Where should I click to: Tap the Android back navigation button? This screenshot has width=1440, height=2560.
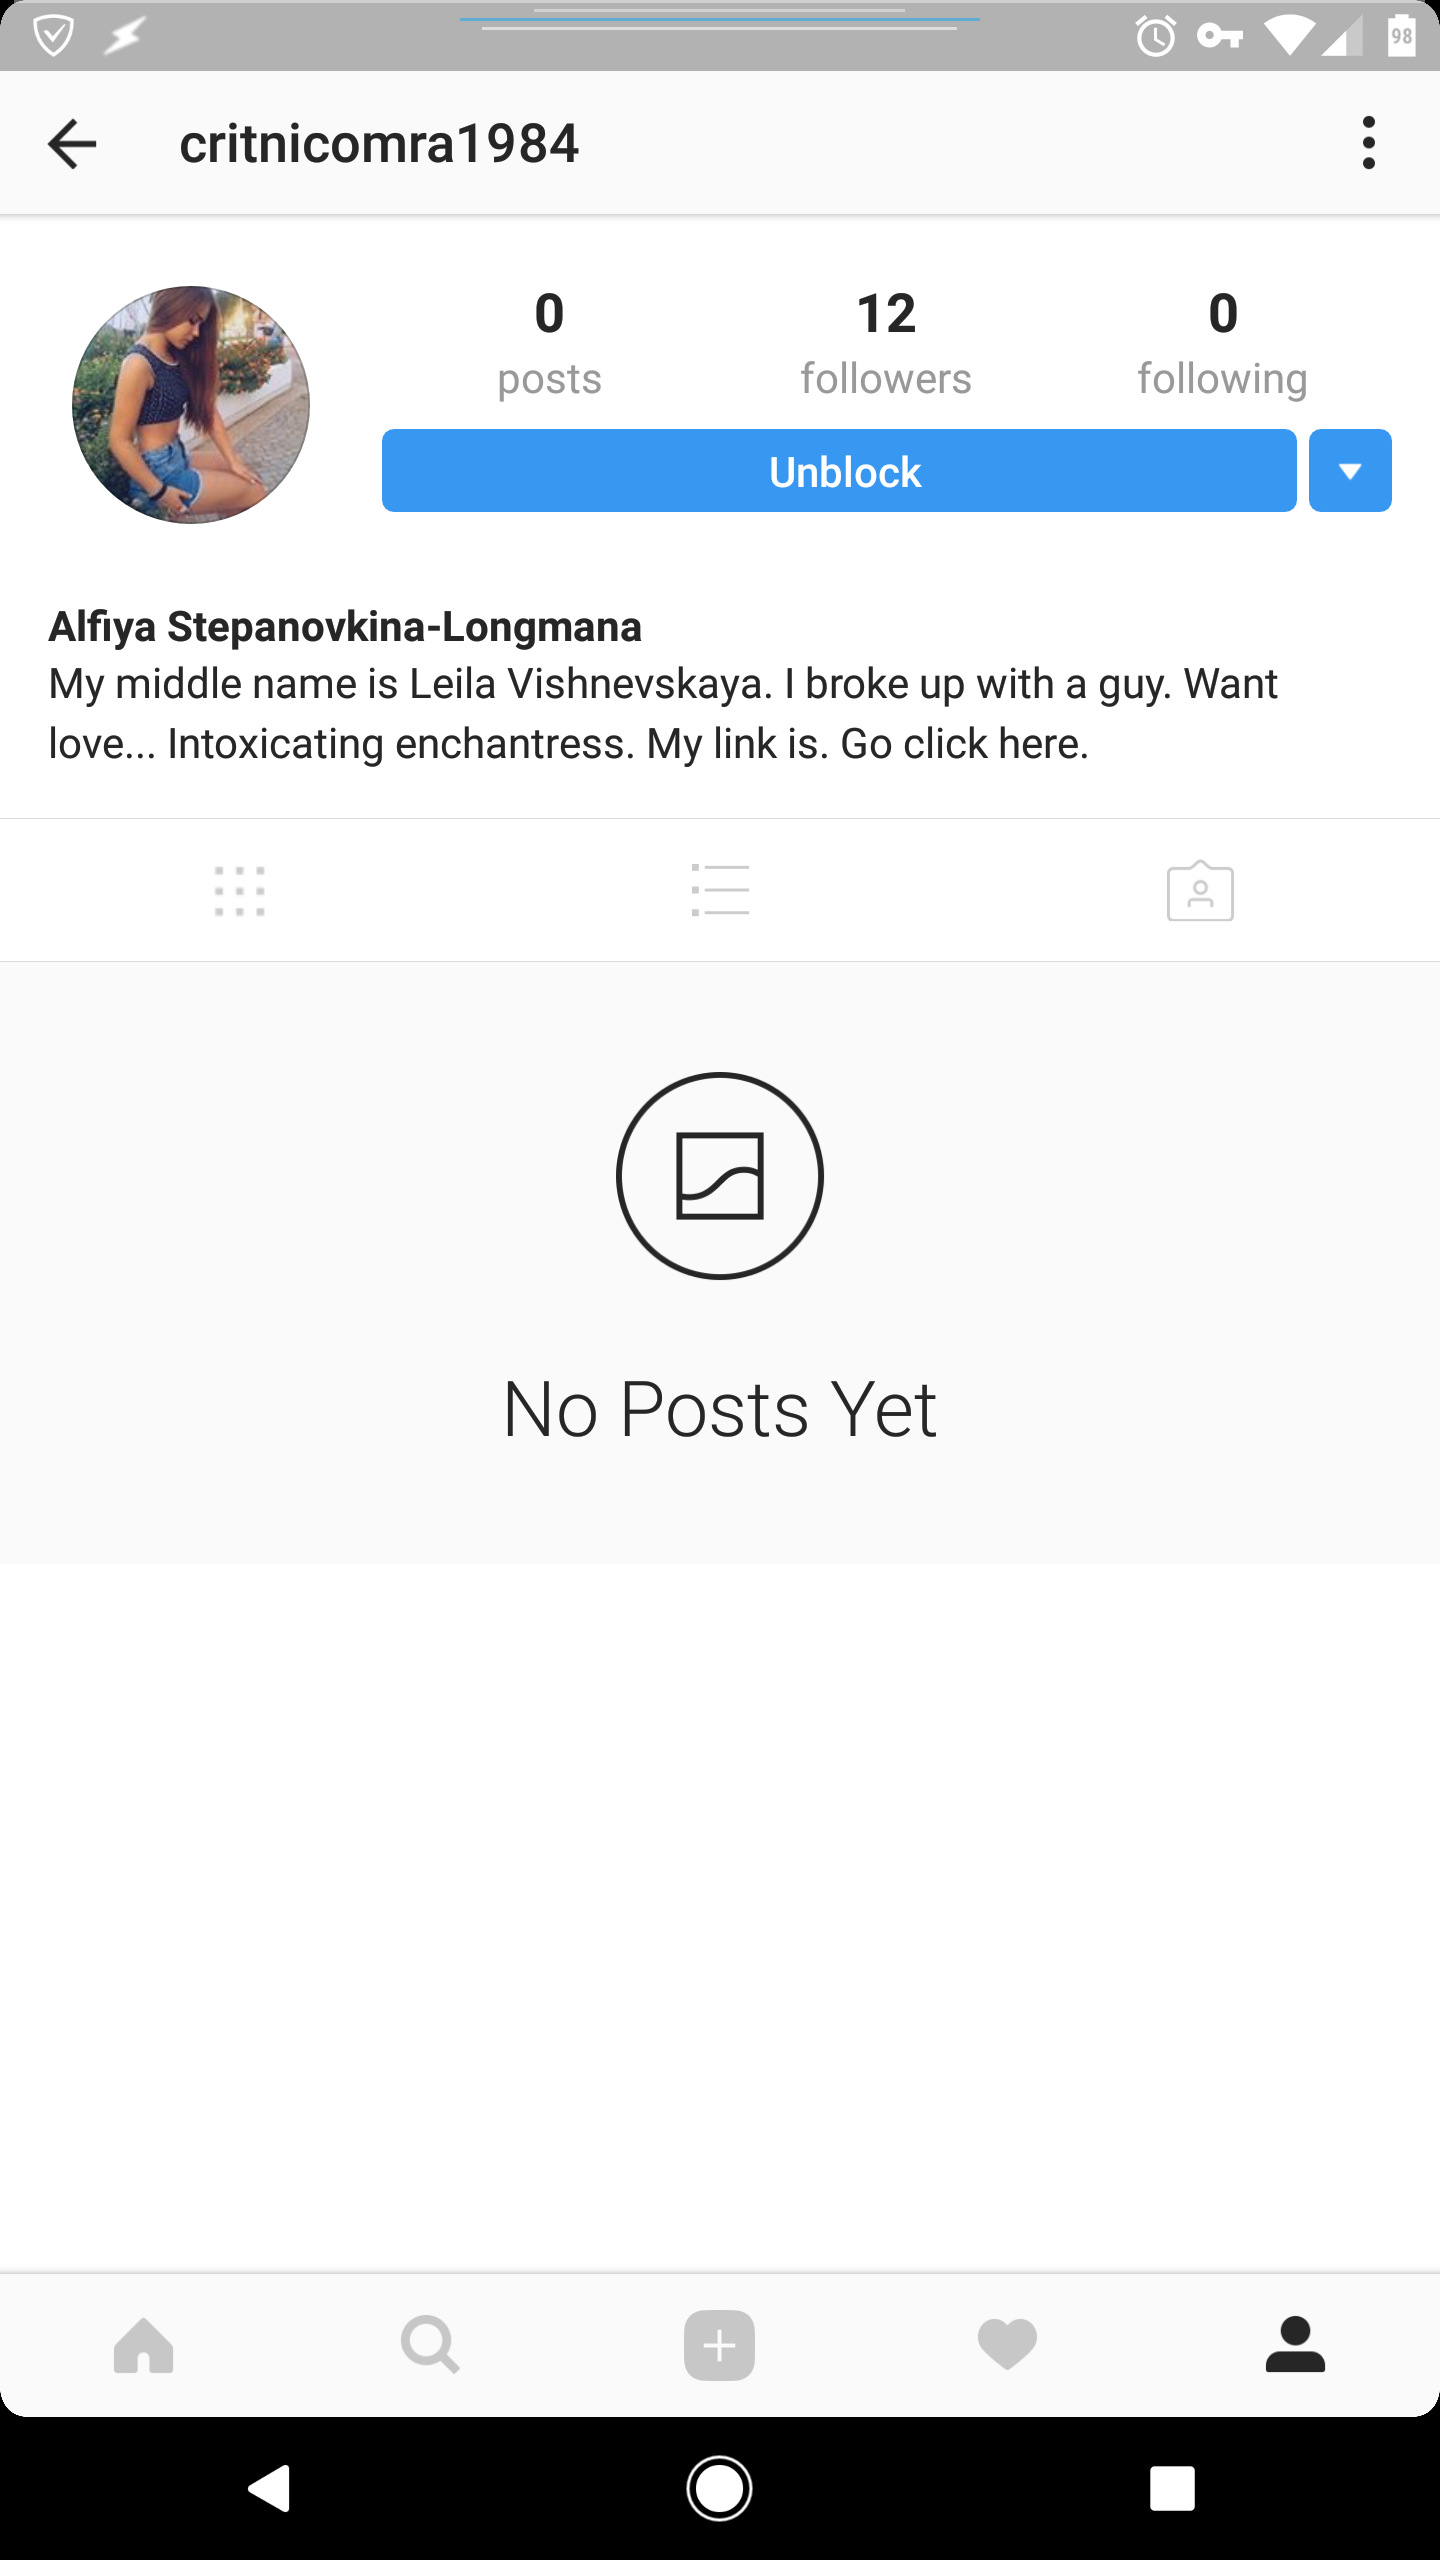click(269, 2488)
